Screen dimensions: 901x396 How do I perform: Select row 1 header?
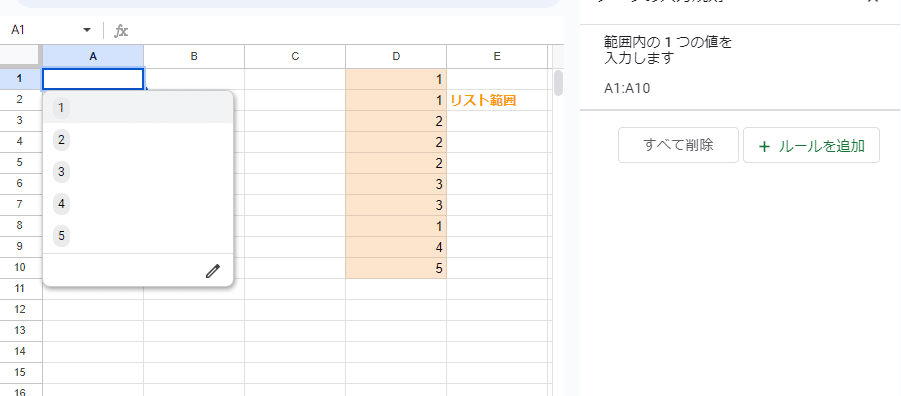click(x=21, y=79)
